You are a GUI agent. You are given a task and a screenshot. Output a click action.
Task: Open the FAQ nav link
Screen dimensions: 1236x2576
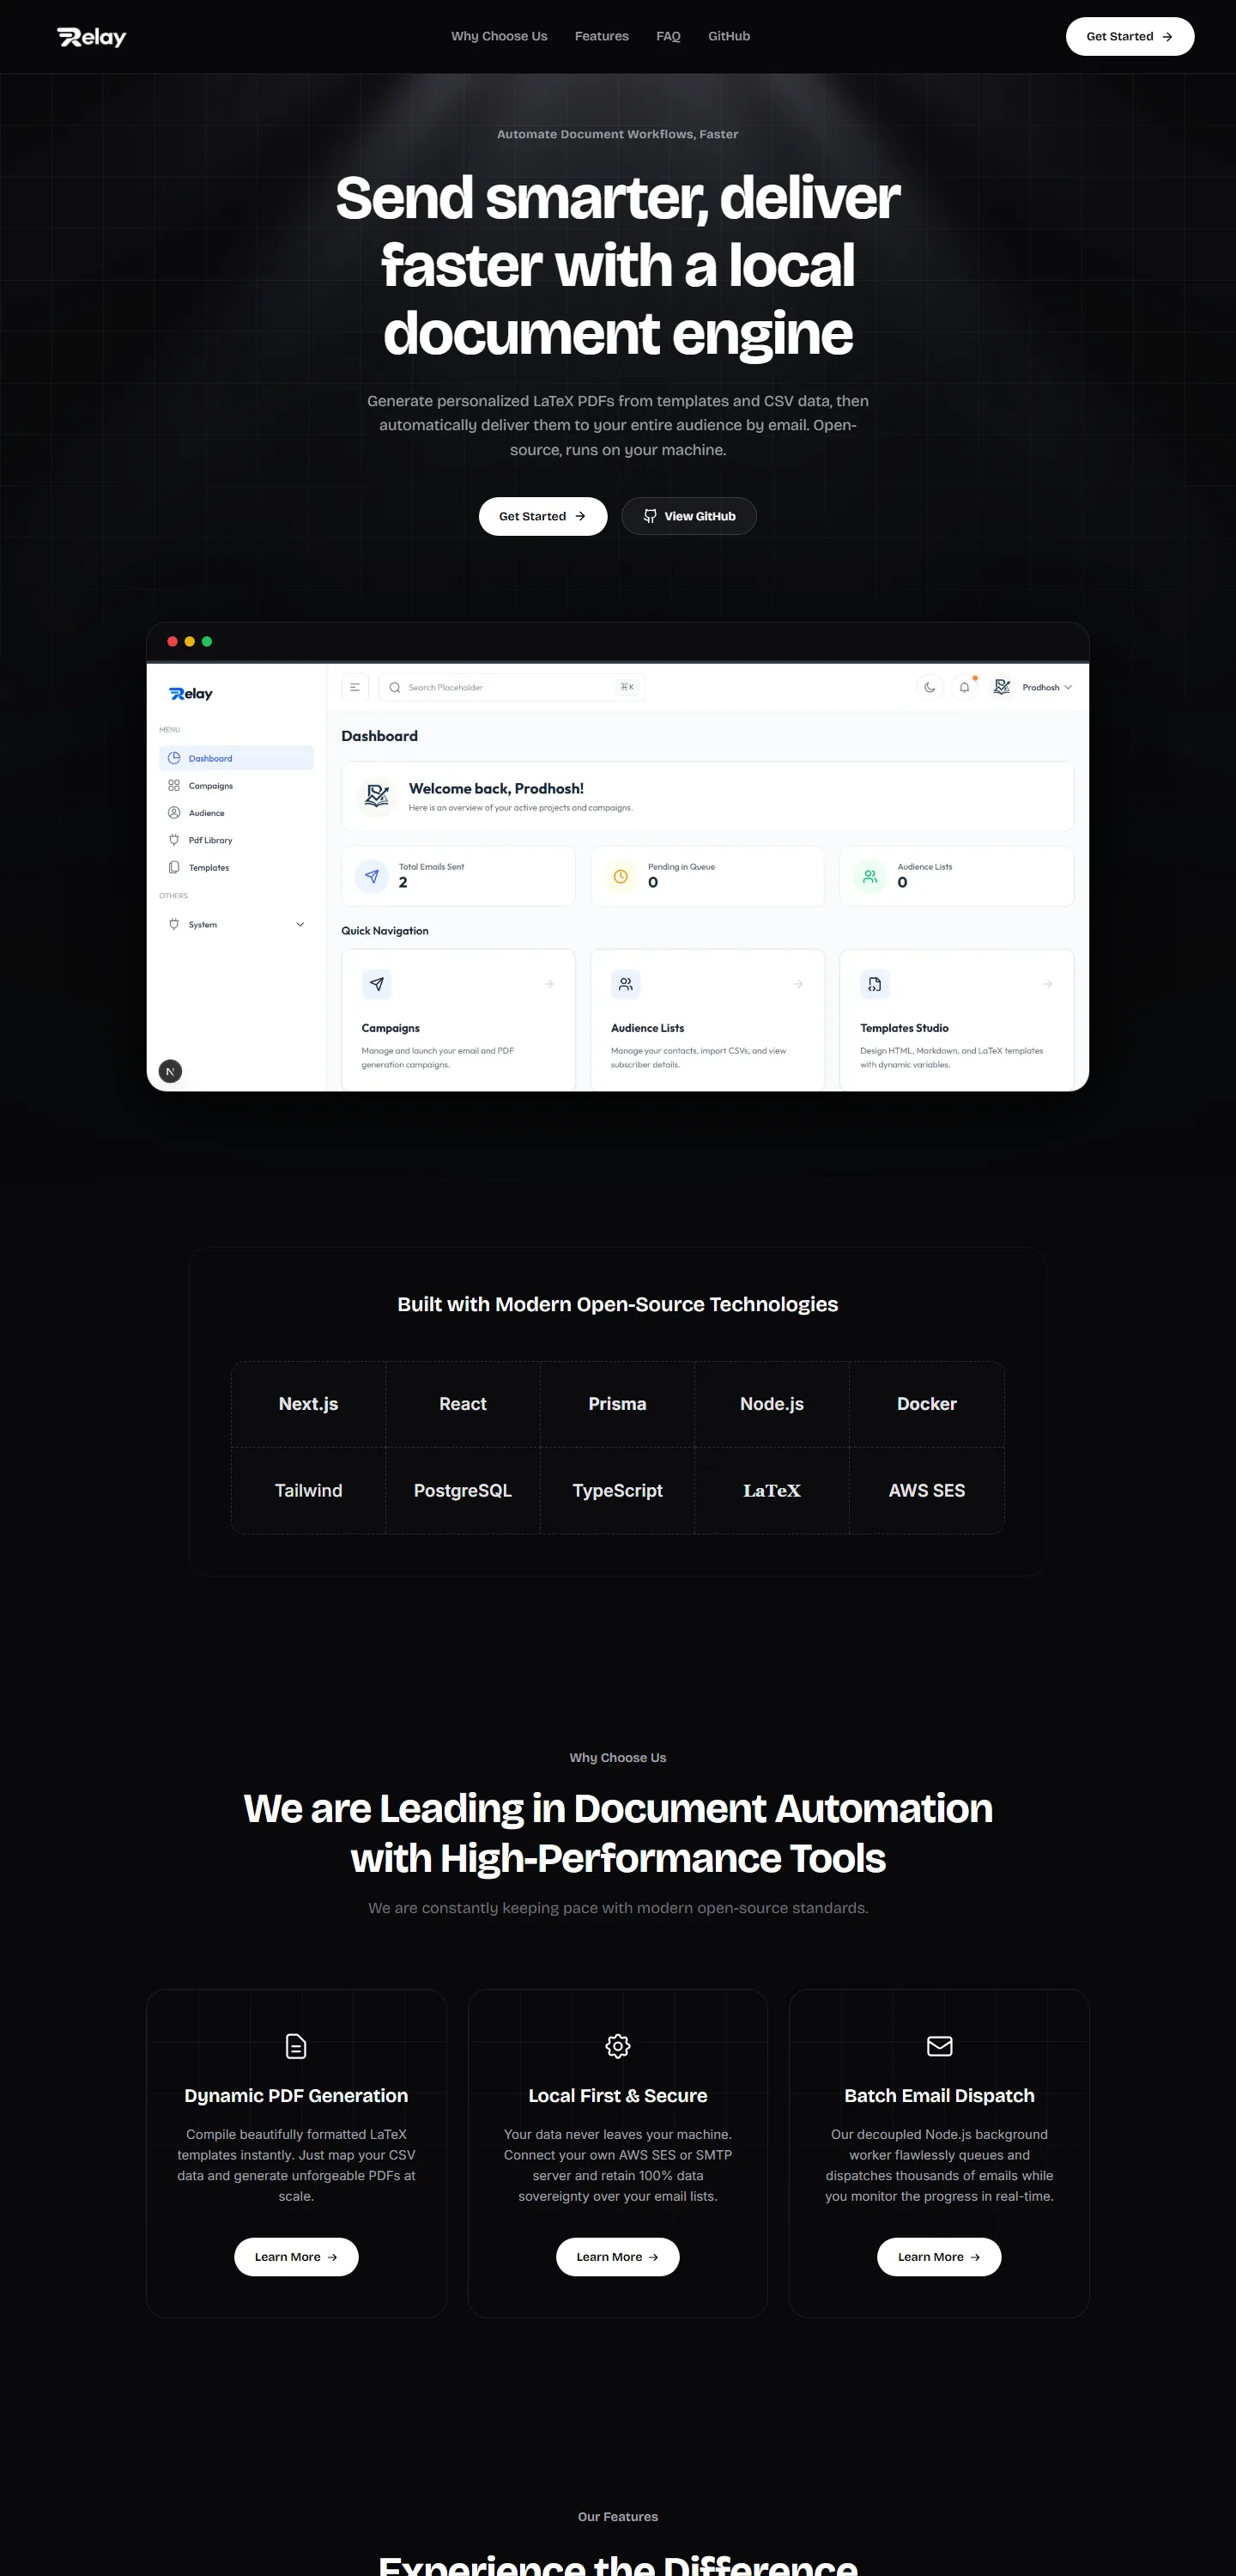click(668, 36)
